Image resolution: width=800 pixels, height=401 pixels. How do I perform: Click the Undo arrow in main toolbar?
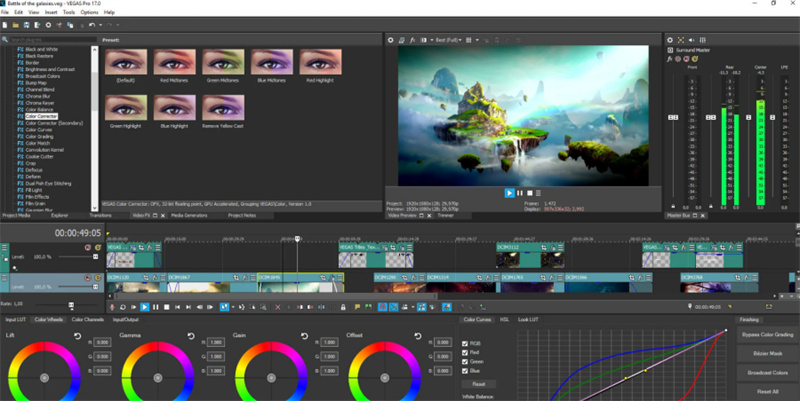tap(91, 23)
